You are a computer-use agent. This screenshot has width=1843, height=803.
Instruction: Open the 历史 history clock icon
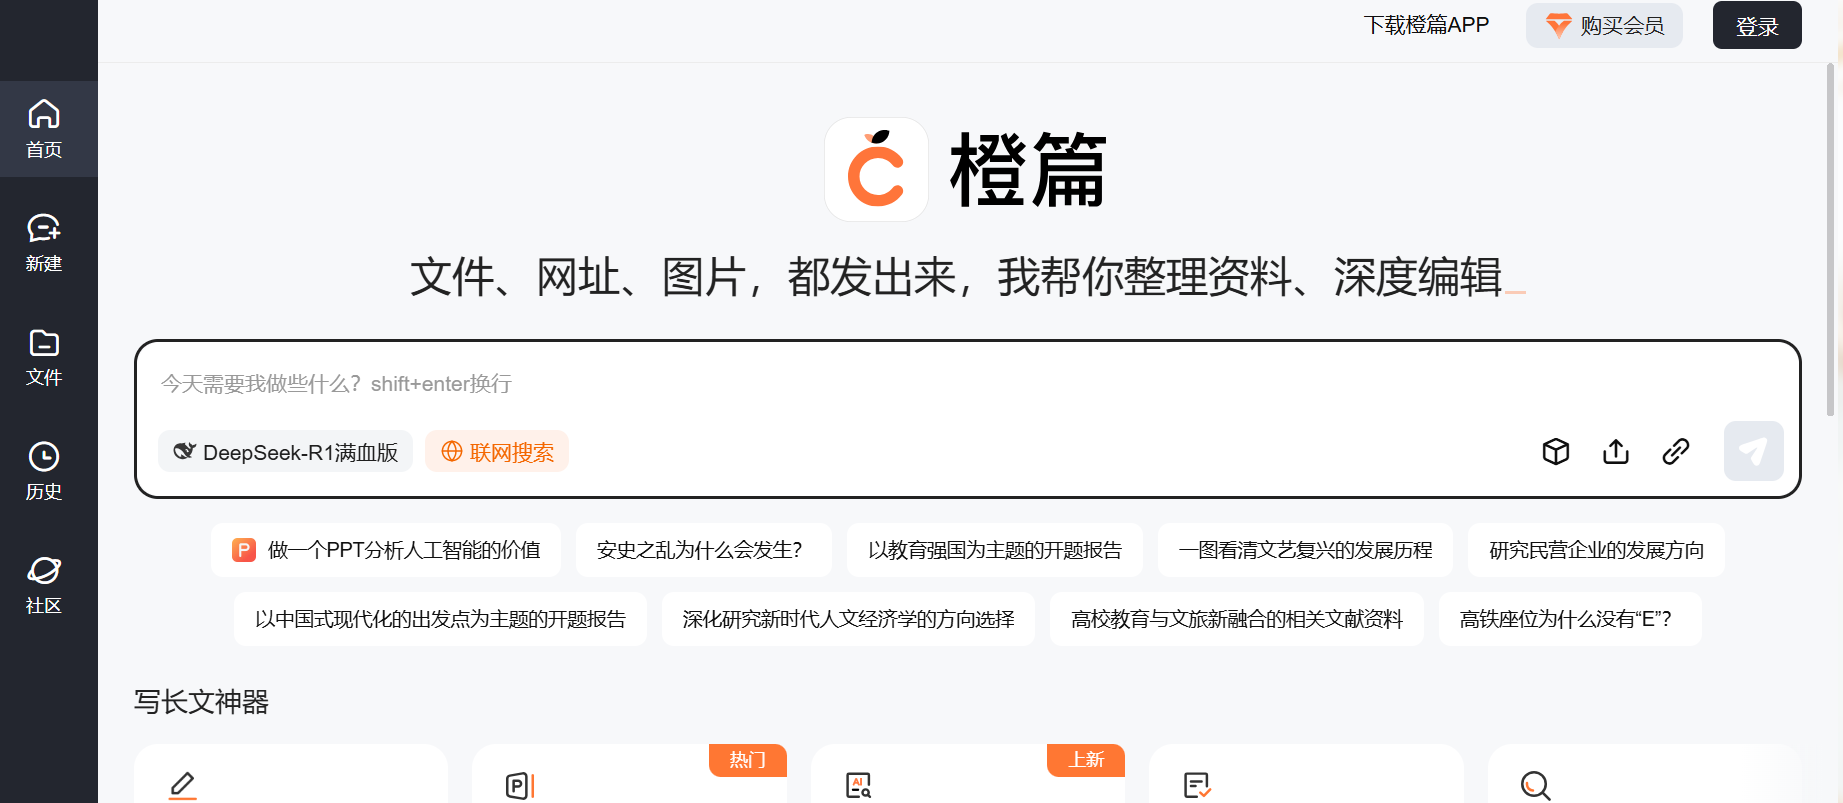tap(44, 457)
